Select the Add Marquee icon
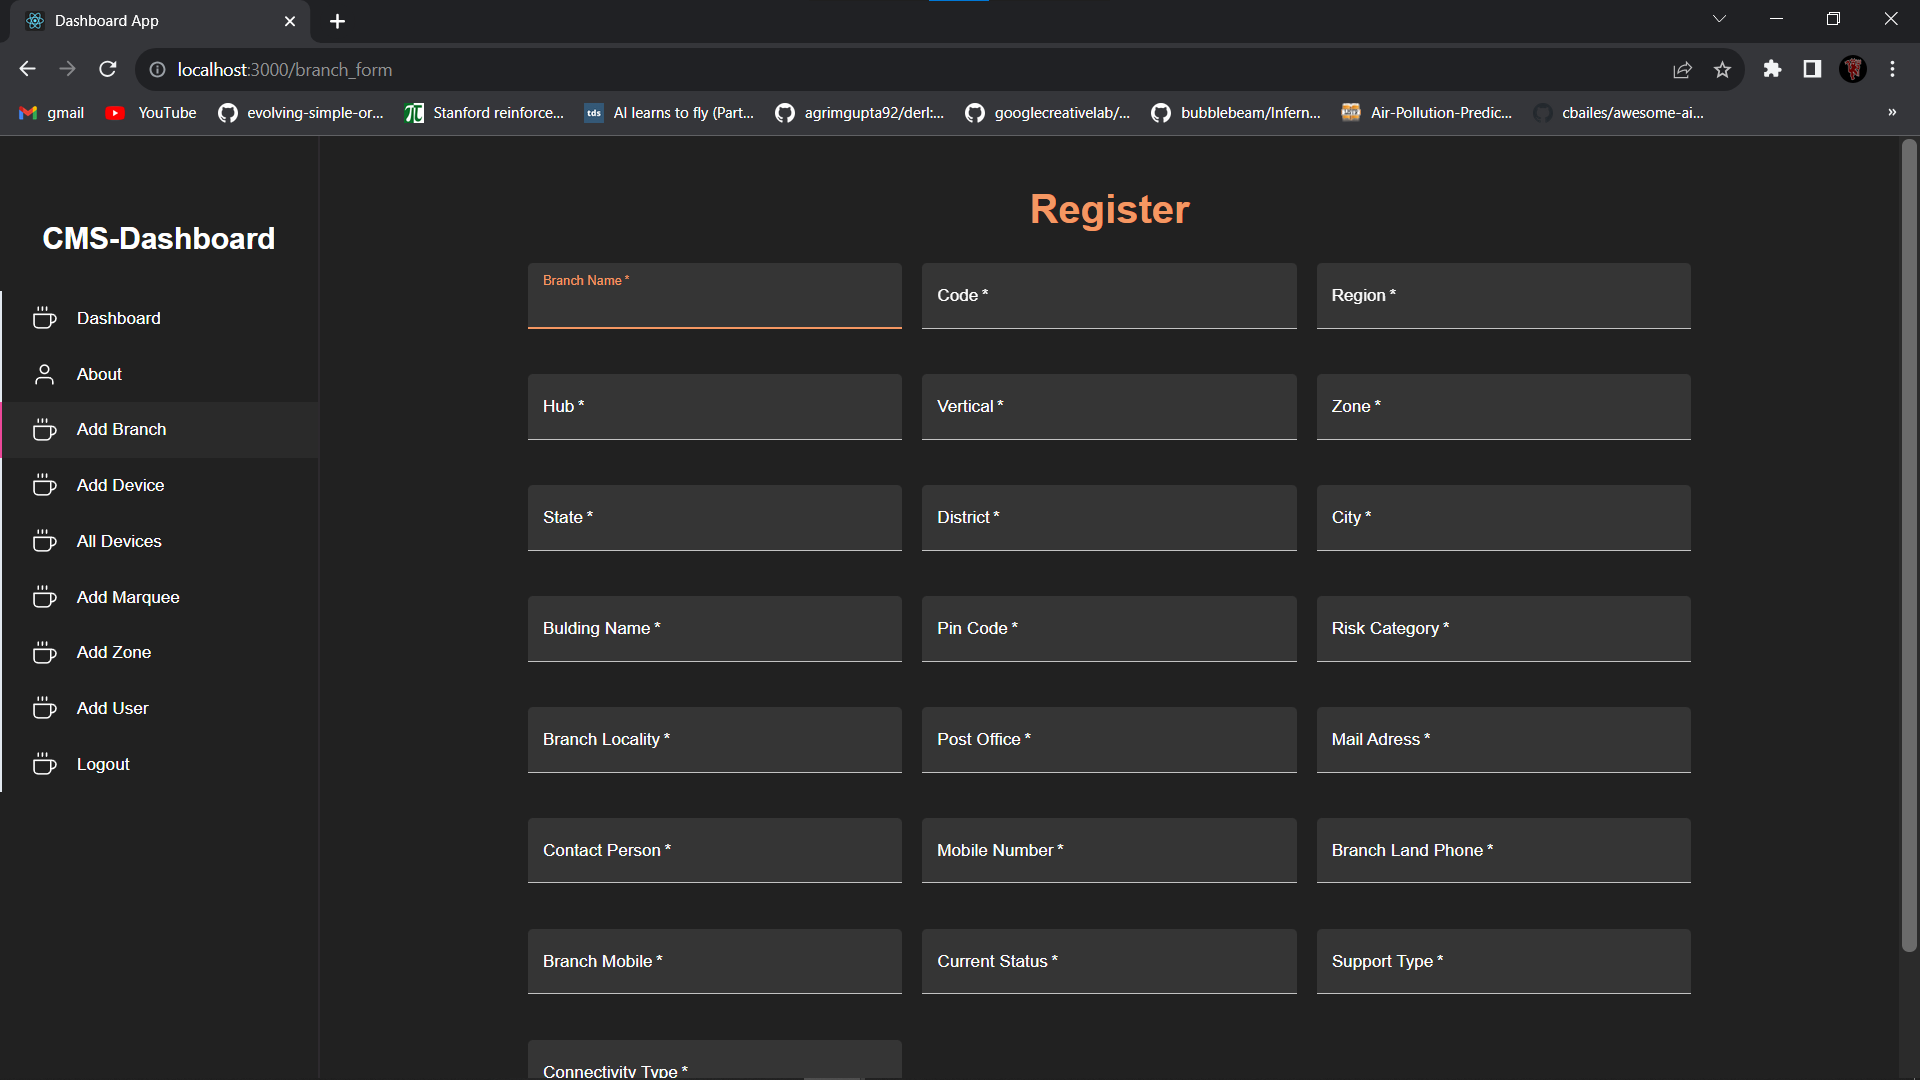This screenshot has height=1080, width=1920. point(44,597)
